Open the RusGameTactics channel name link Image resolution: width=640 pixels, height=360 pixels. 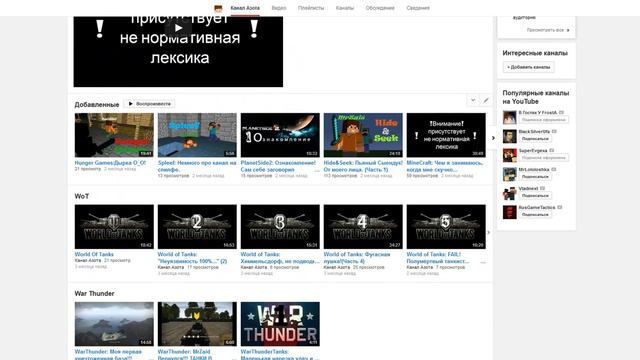(x=537, y=207)
